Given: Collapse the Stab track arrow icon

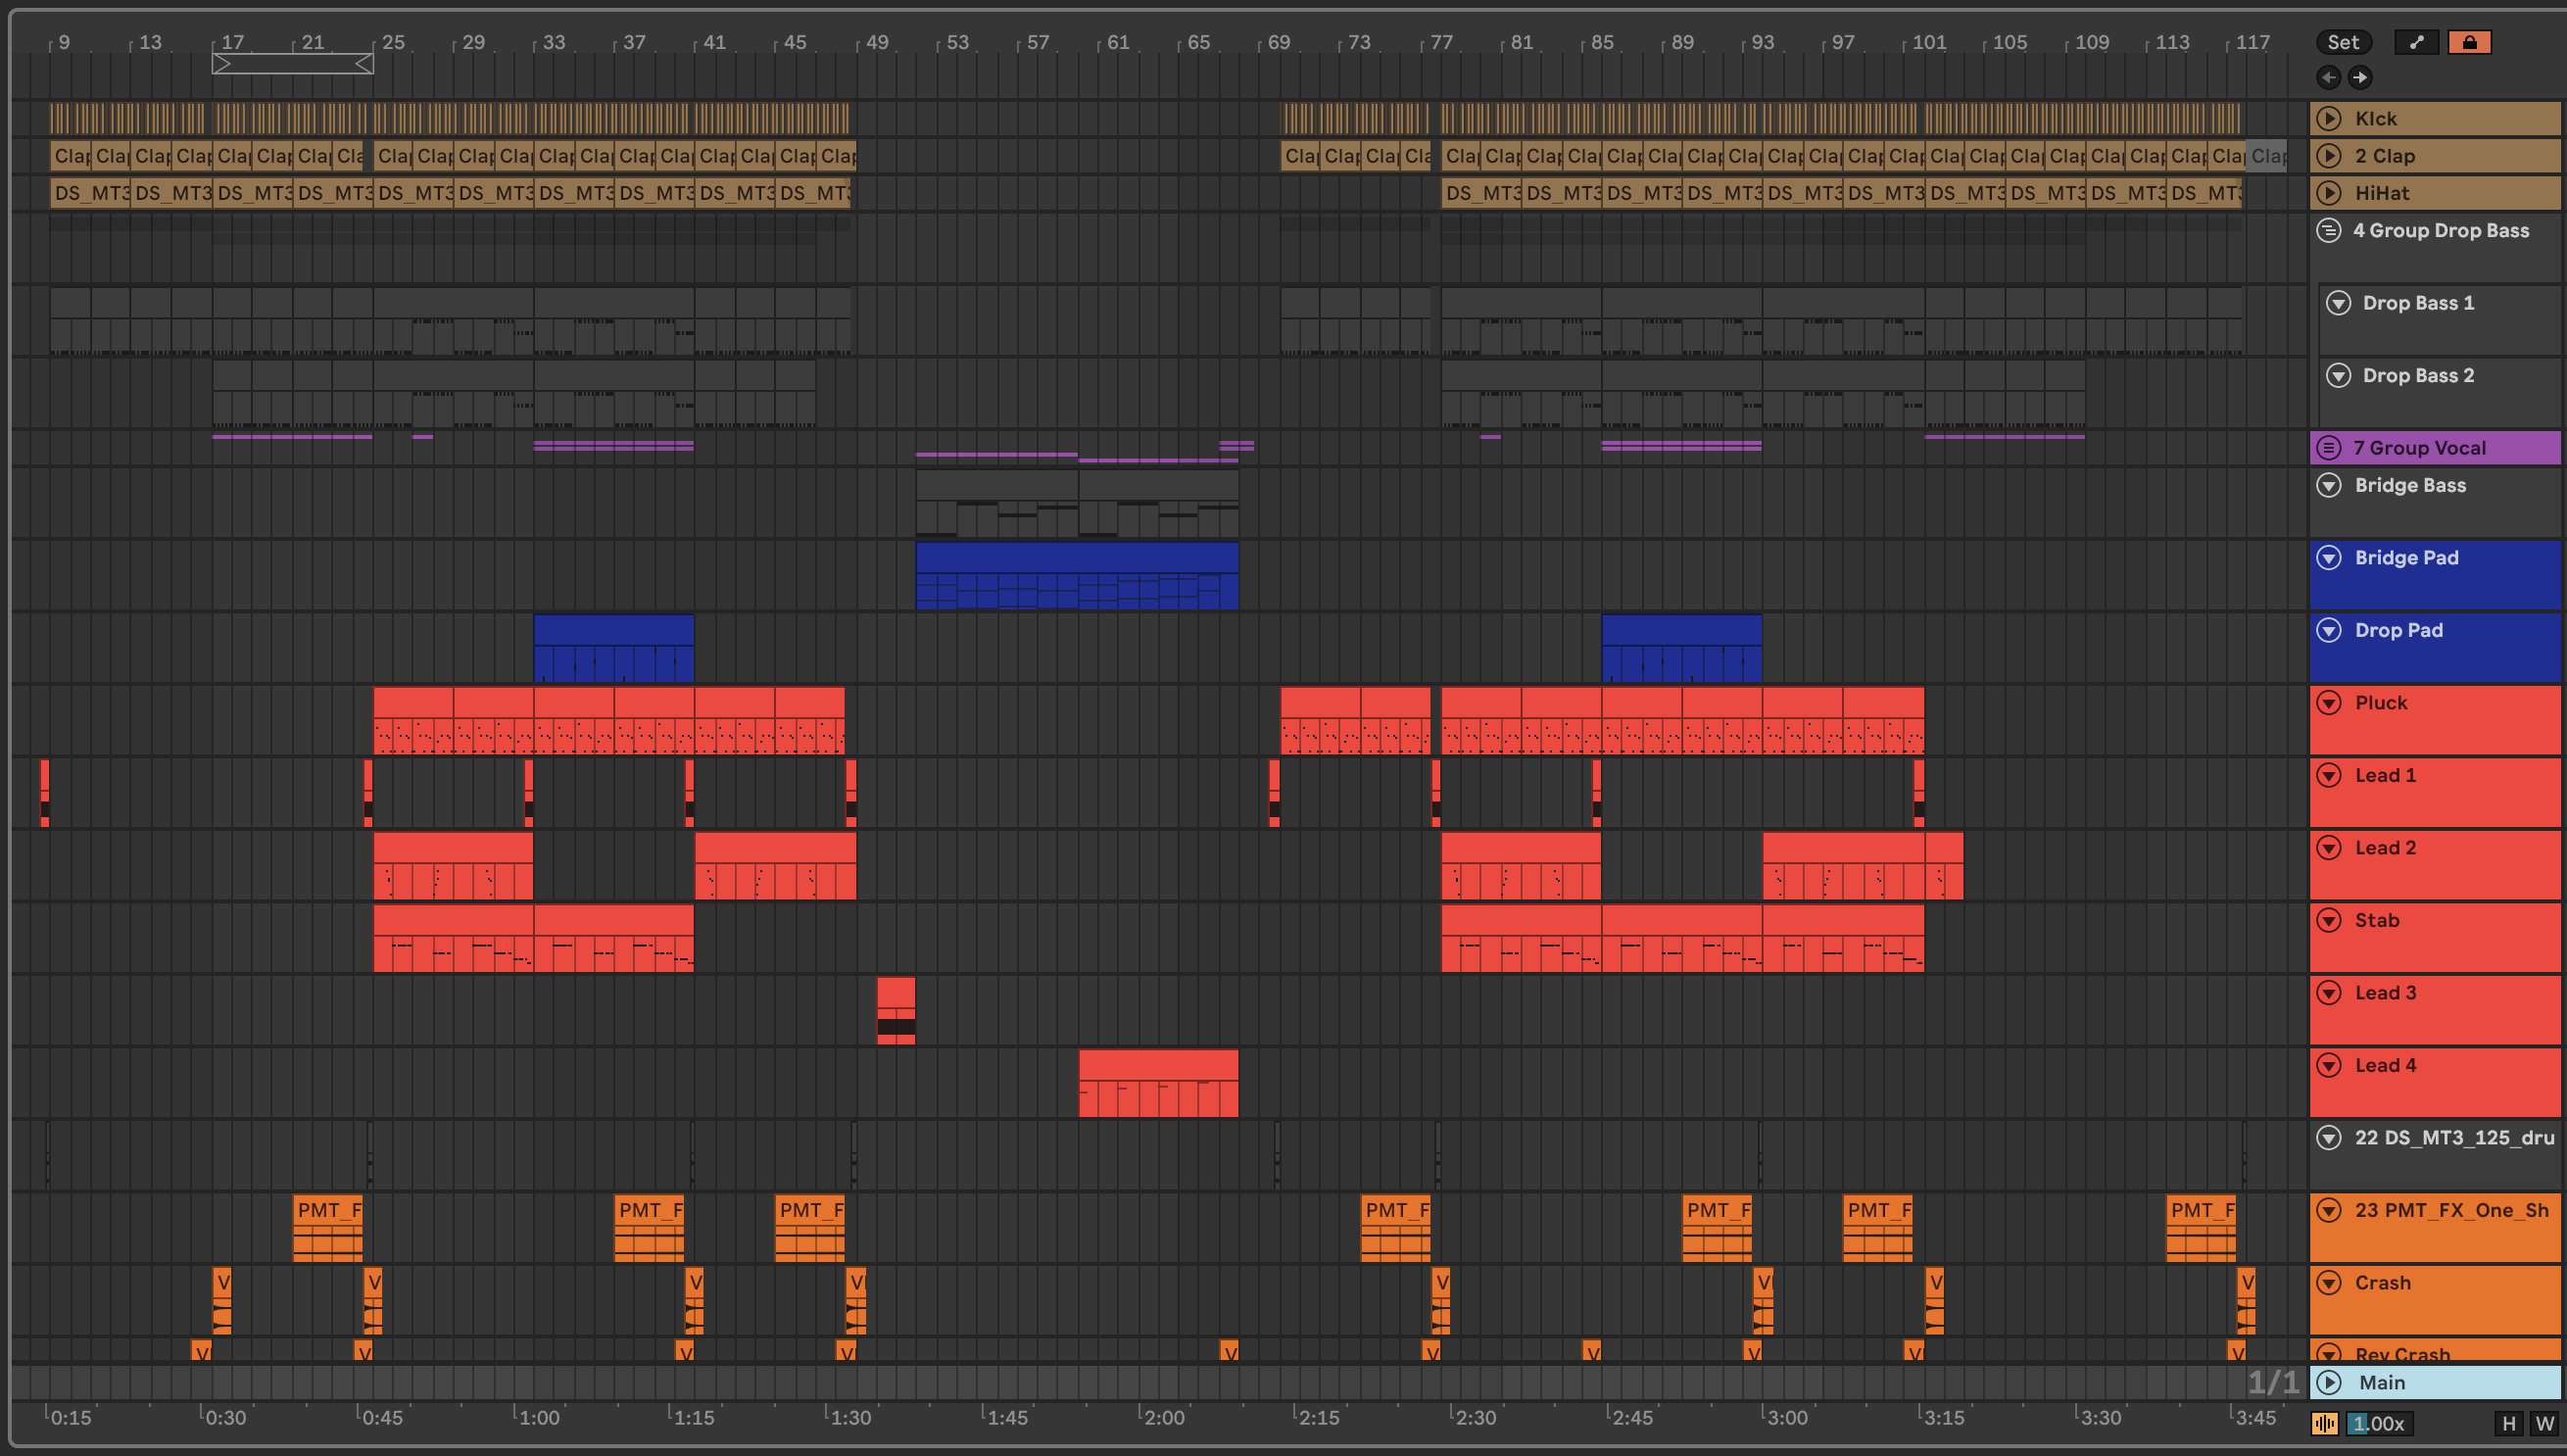Looking at the screenshot, I should (x=2329, y=920).
